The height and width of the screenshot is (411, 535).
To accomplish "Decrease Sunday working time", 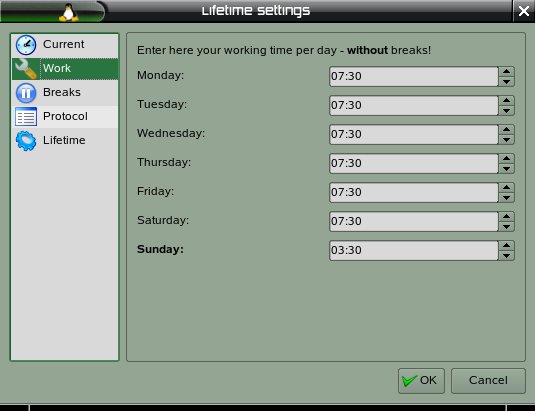I will pyautogui.click(x=506, y=255).
